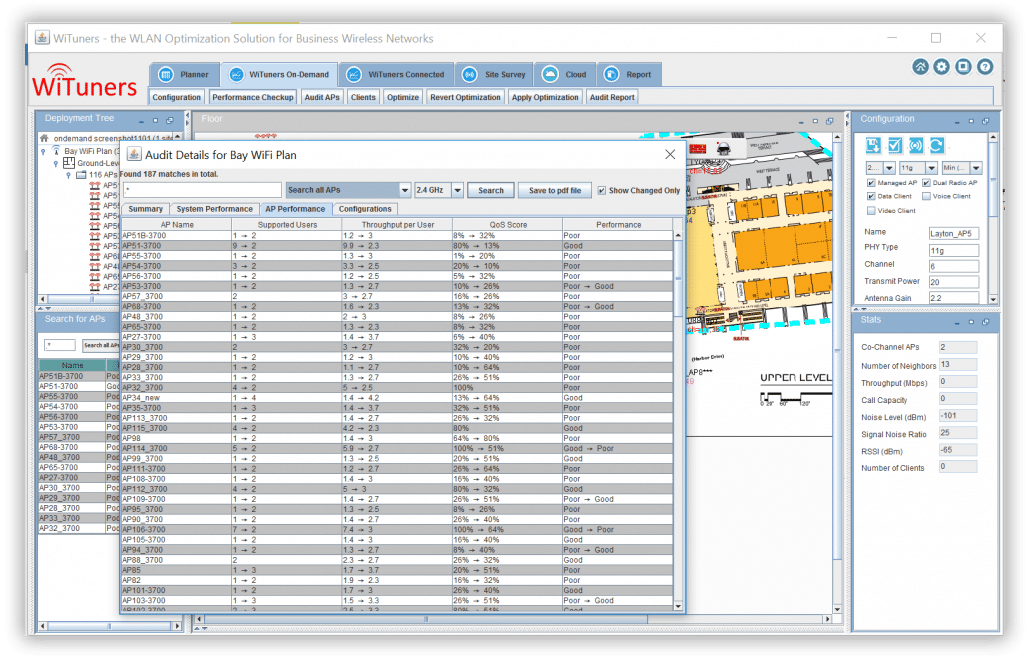
Task: Switch to the Configurations tab
Action: tap(365, 209)
